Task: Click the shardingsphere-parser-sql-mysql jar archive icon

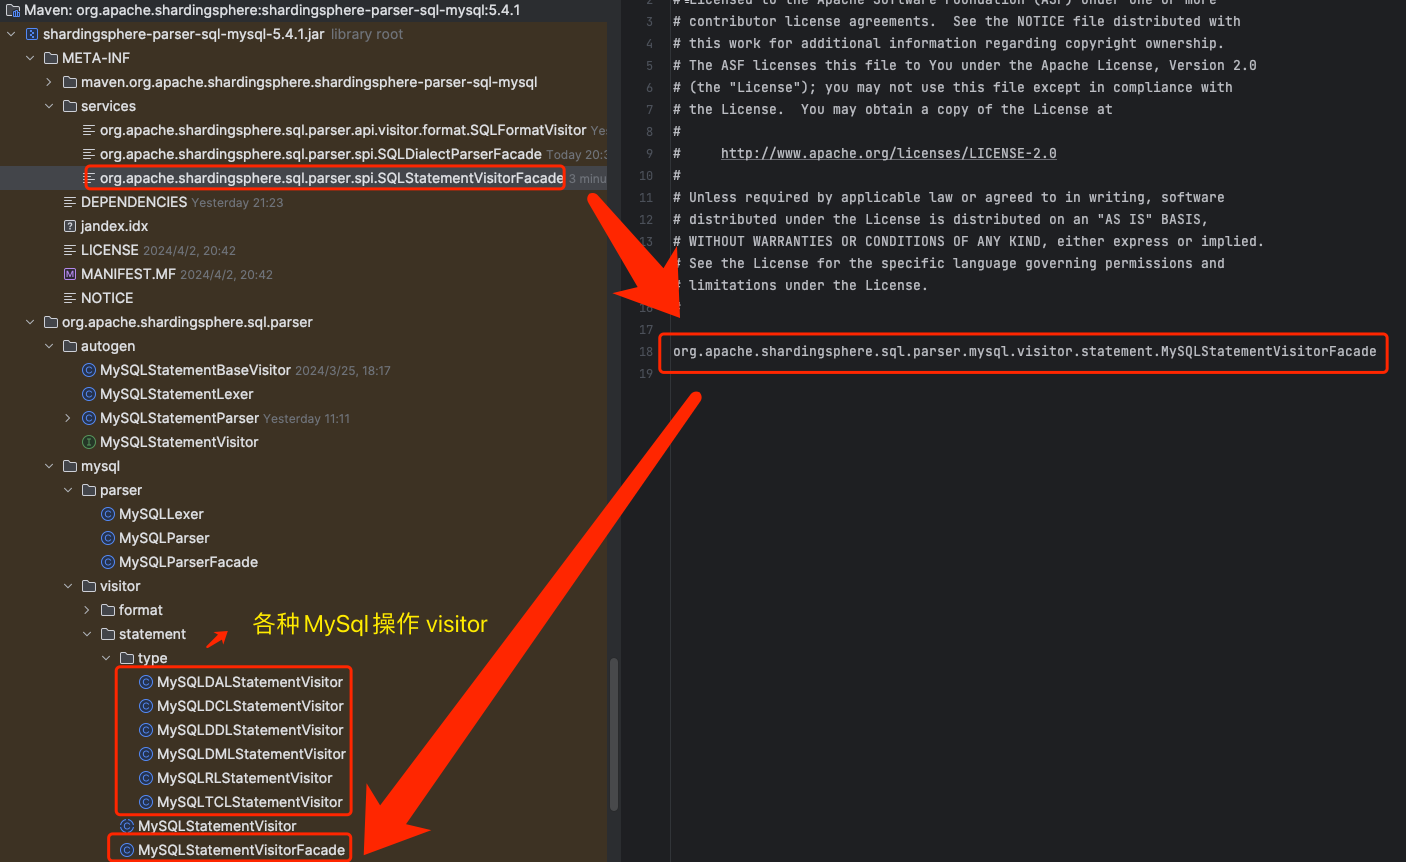Action: 32,34
